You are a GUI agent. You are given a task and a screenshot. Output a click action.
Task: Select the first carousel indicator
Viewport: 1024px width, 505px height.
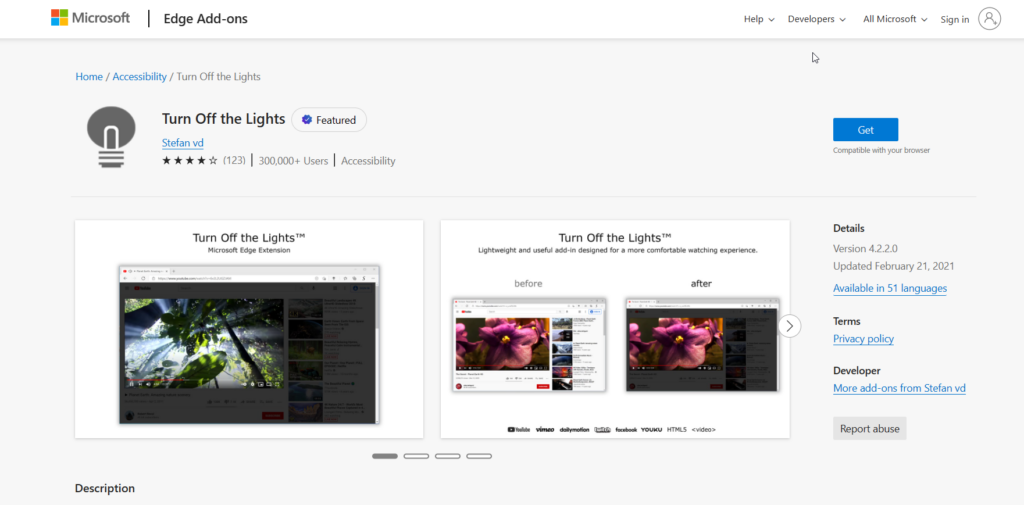[x=385, y=456]
